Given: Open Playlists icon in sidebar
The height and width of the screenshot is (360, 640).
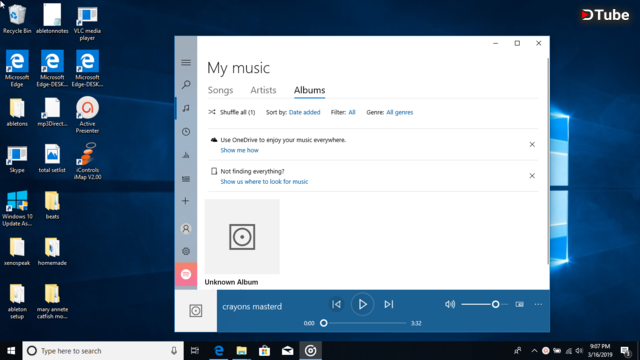Looking at the screenshot, I should 186,179.
